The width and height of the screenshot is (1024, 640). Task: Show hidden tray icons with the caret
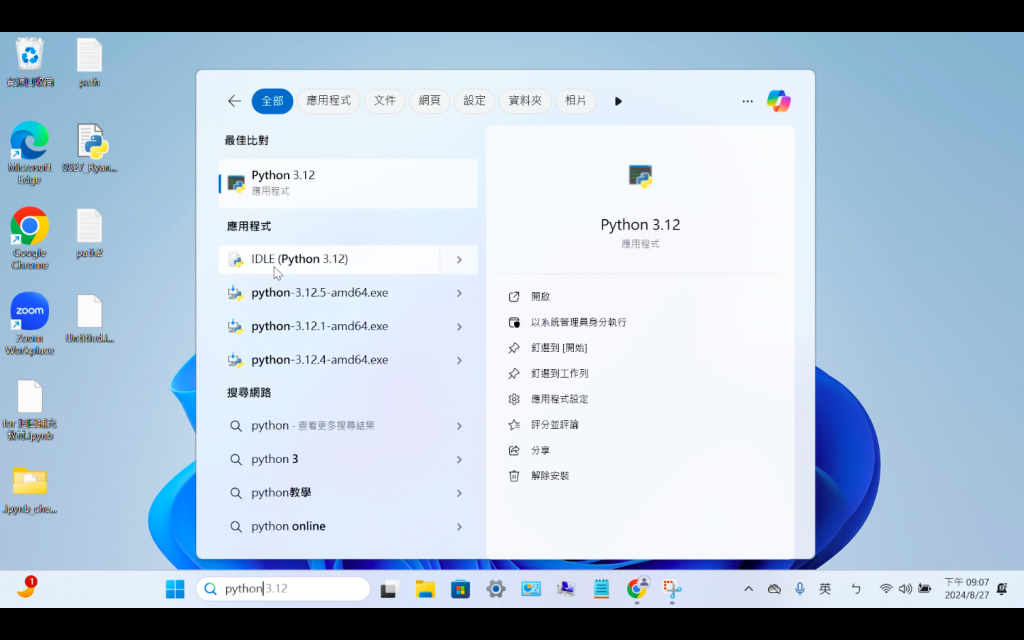tap(748, 589)
